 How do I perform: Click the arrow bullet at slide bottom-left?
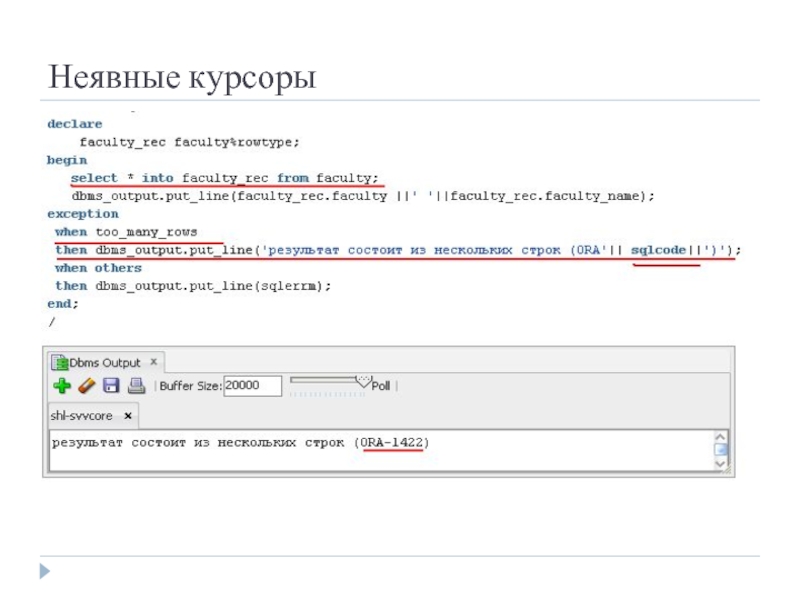coord(44,570)
